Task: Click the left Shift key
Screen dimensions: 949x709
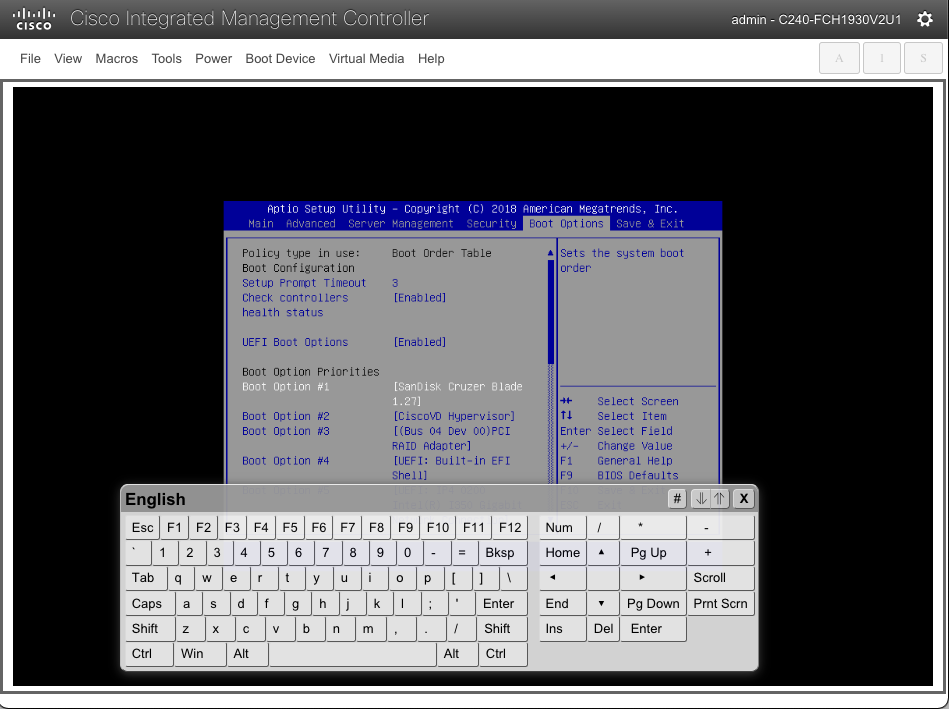Action: (150, 628)
